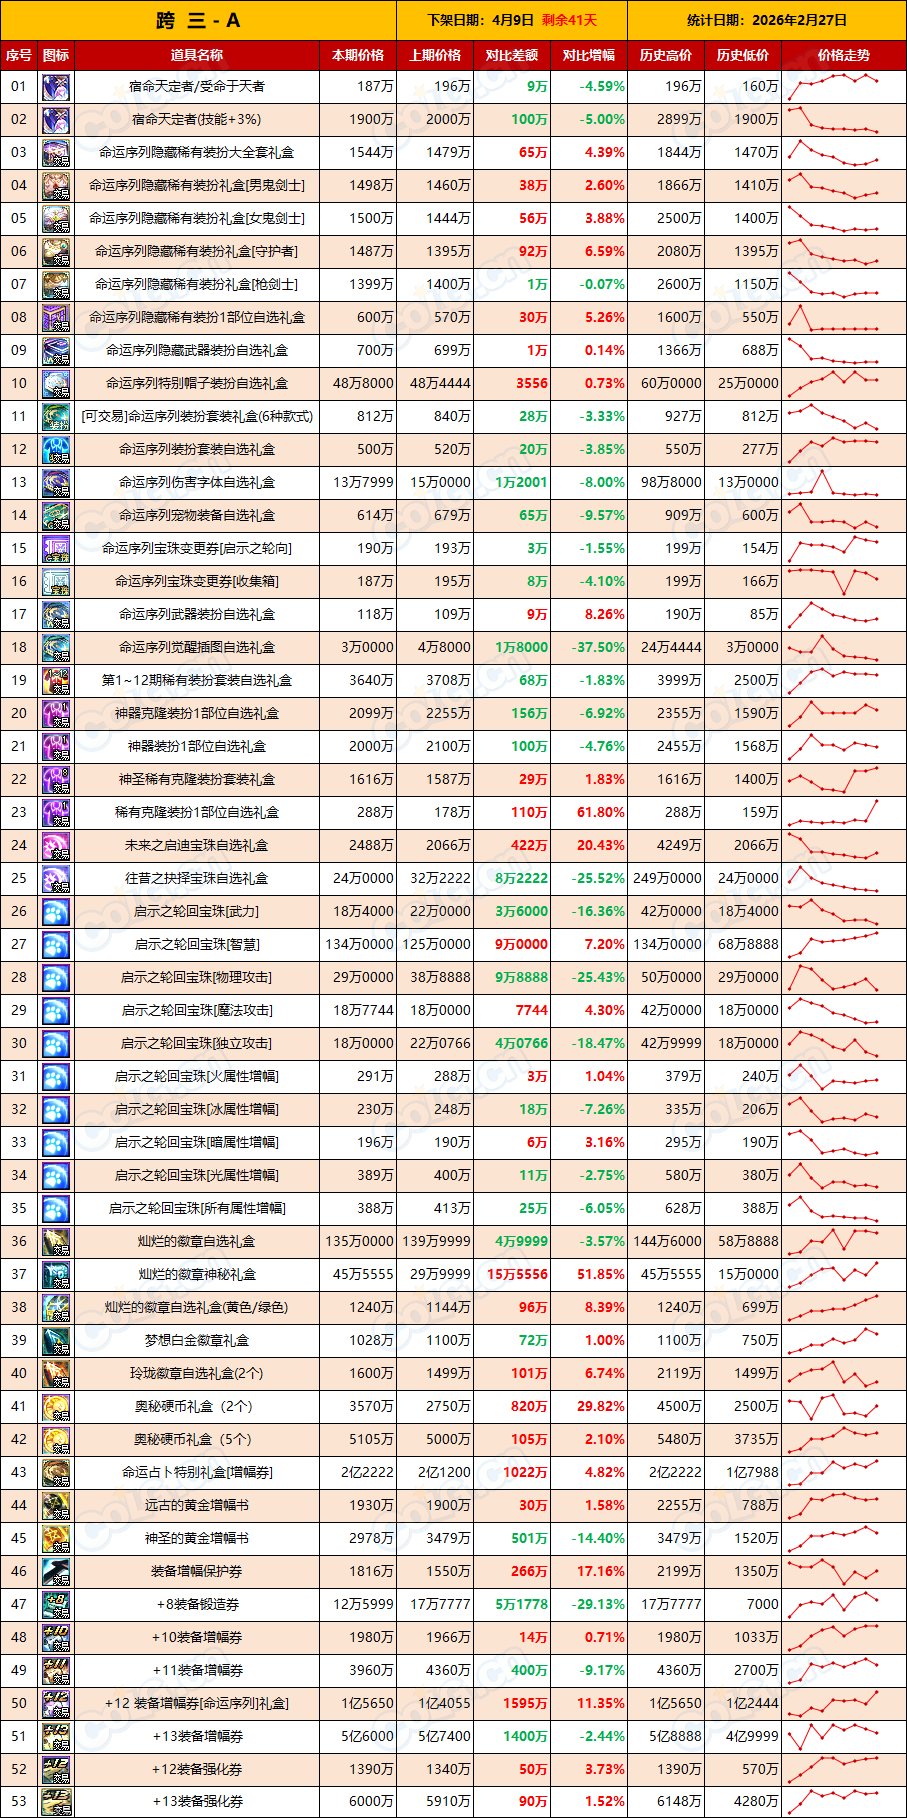Click the 未来之启迪宝珠自选礼盒 icon

tap(56, 846)
